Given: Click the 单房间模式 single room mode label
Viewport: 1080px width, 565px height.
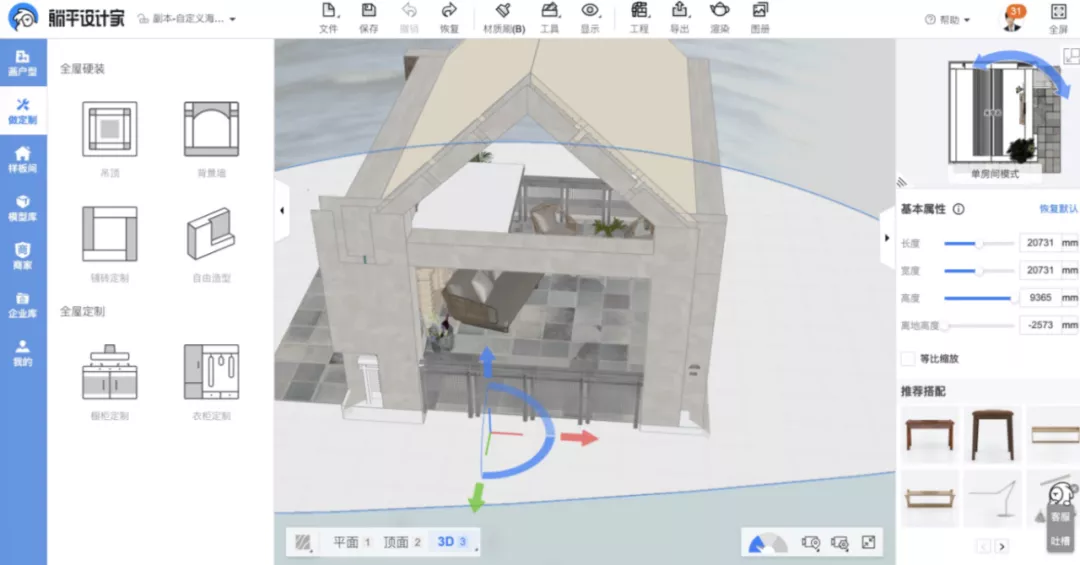Looking at the screenshot, I should pos(995,174).
